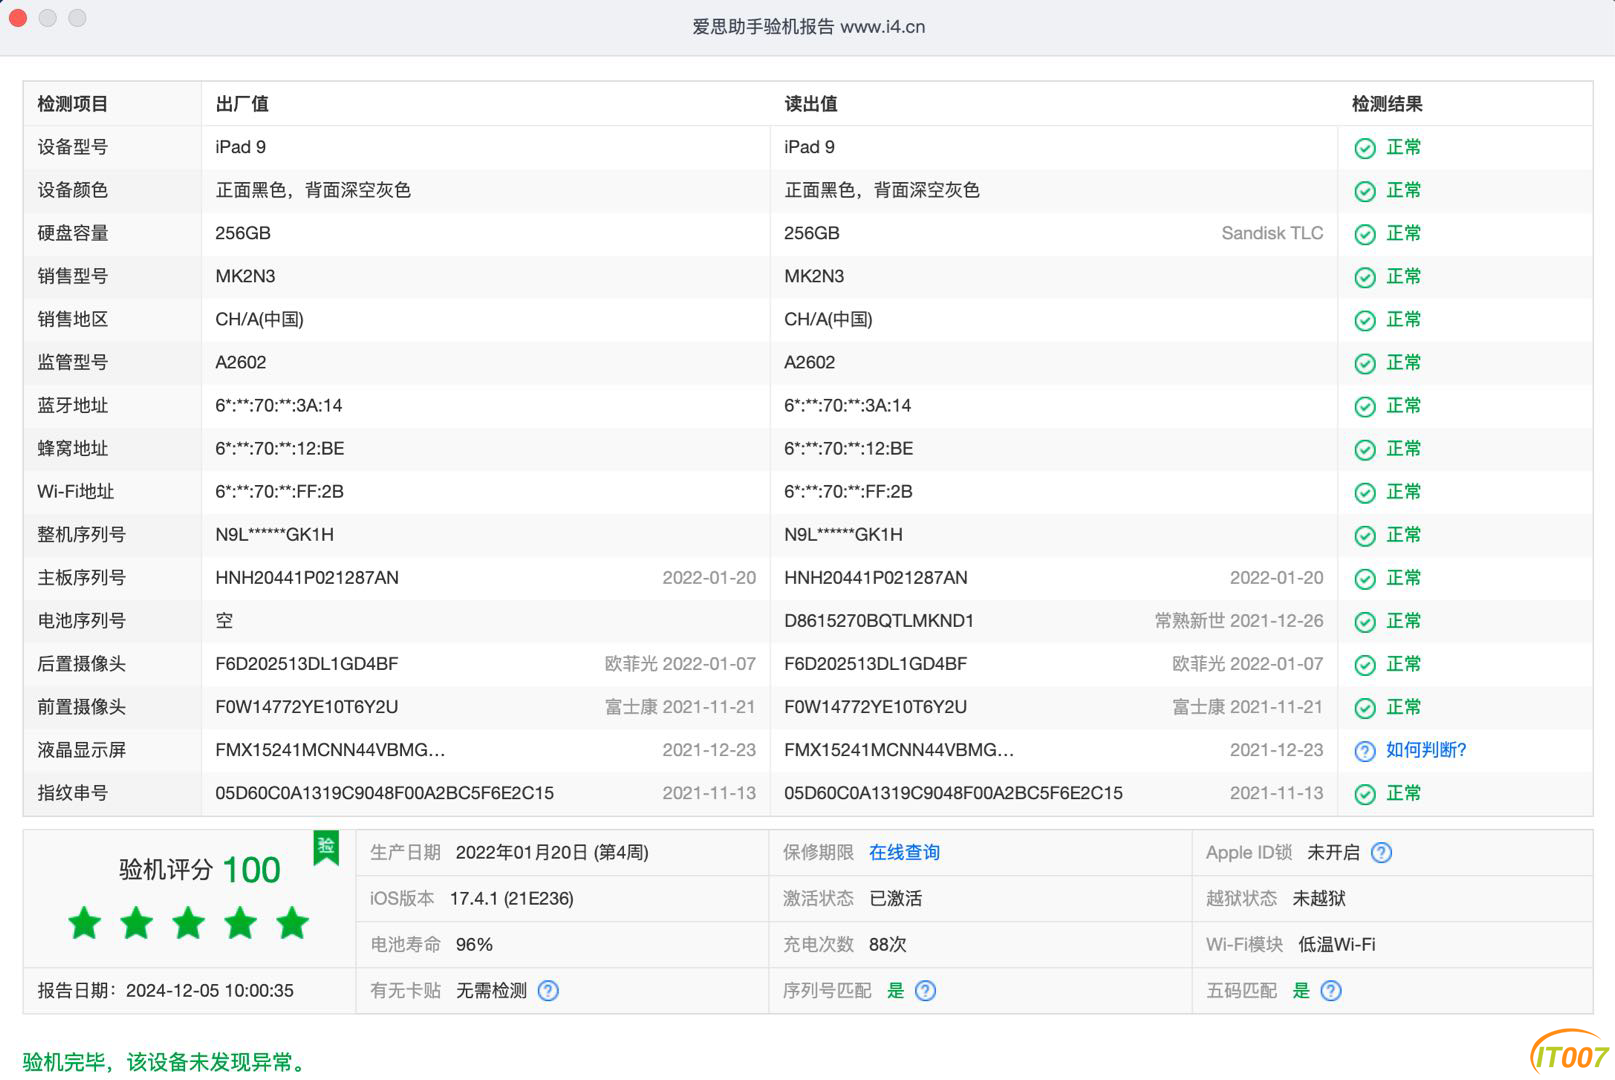Click the 设备型号 row's green check icon

(1364, 148)
